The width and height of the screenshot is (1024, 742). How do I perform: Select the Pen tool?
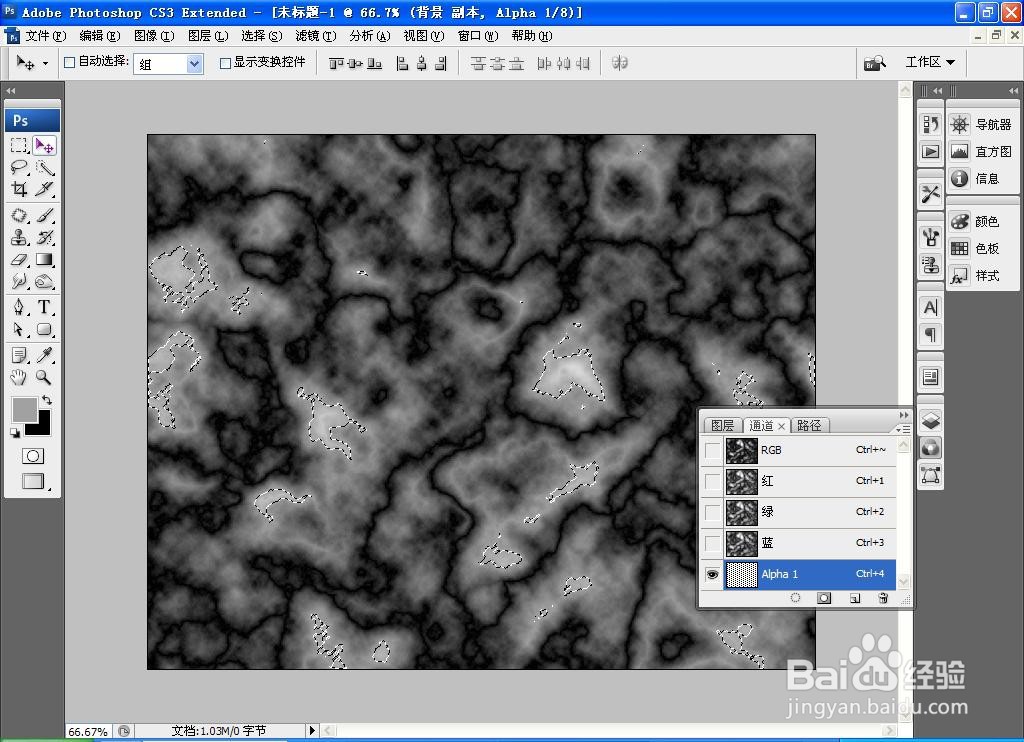pos(19,307)
